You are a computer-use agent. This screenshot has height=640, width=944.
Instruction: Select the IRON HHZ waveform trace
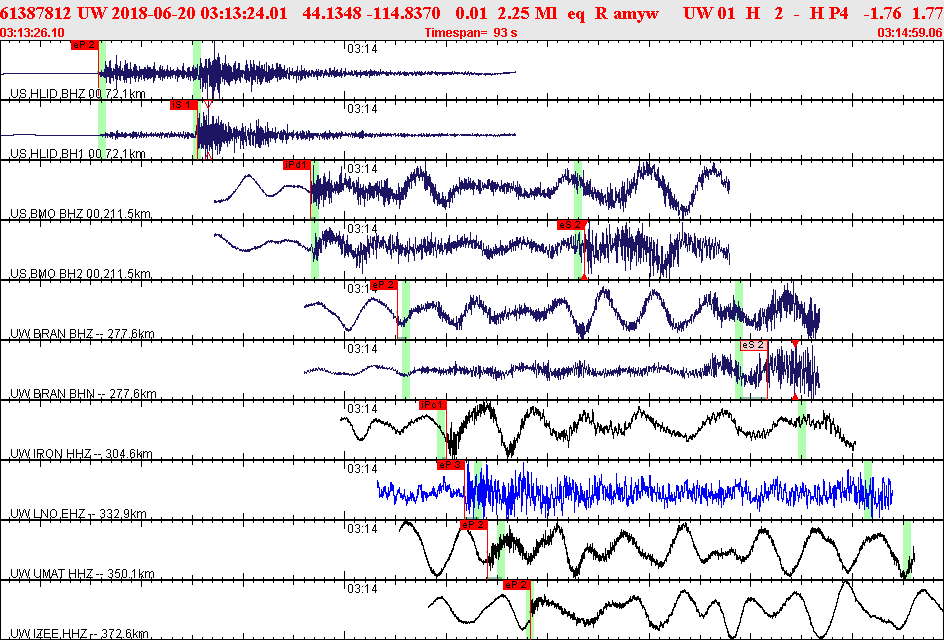click(x=598, y=429)
